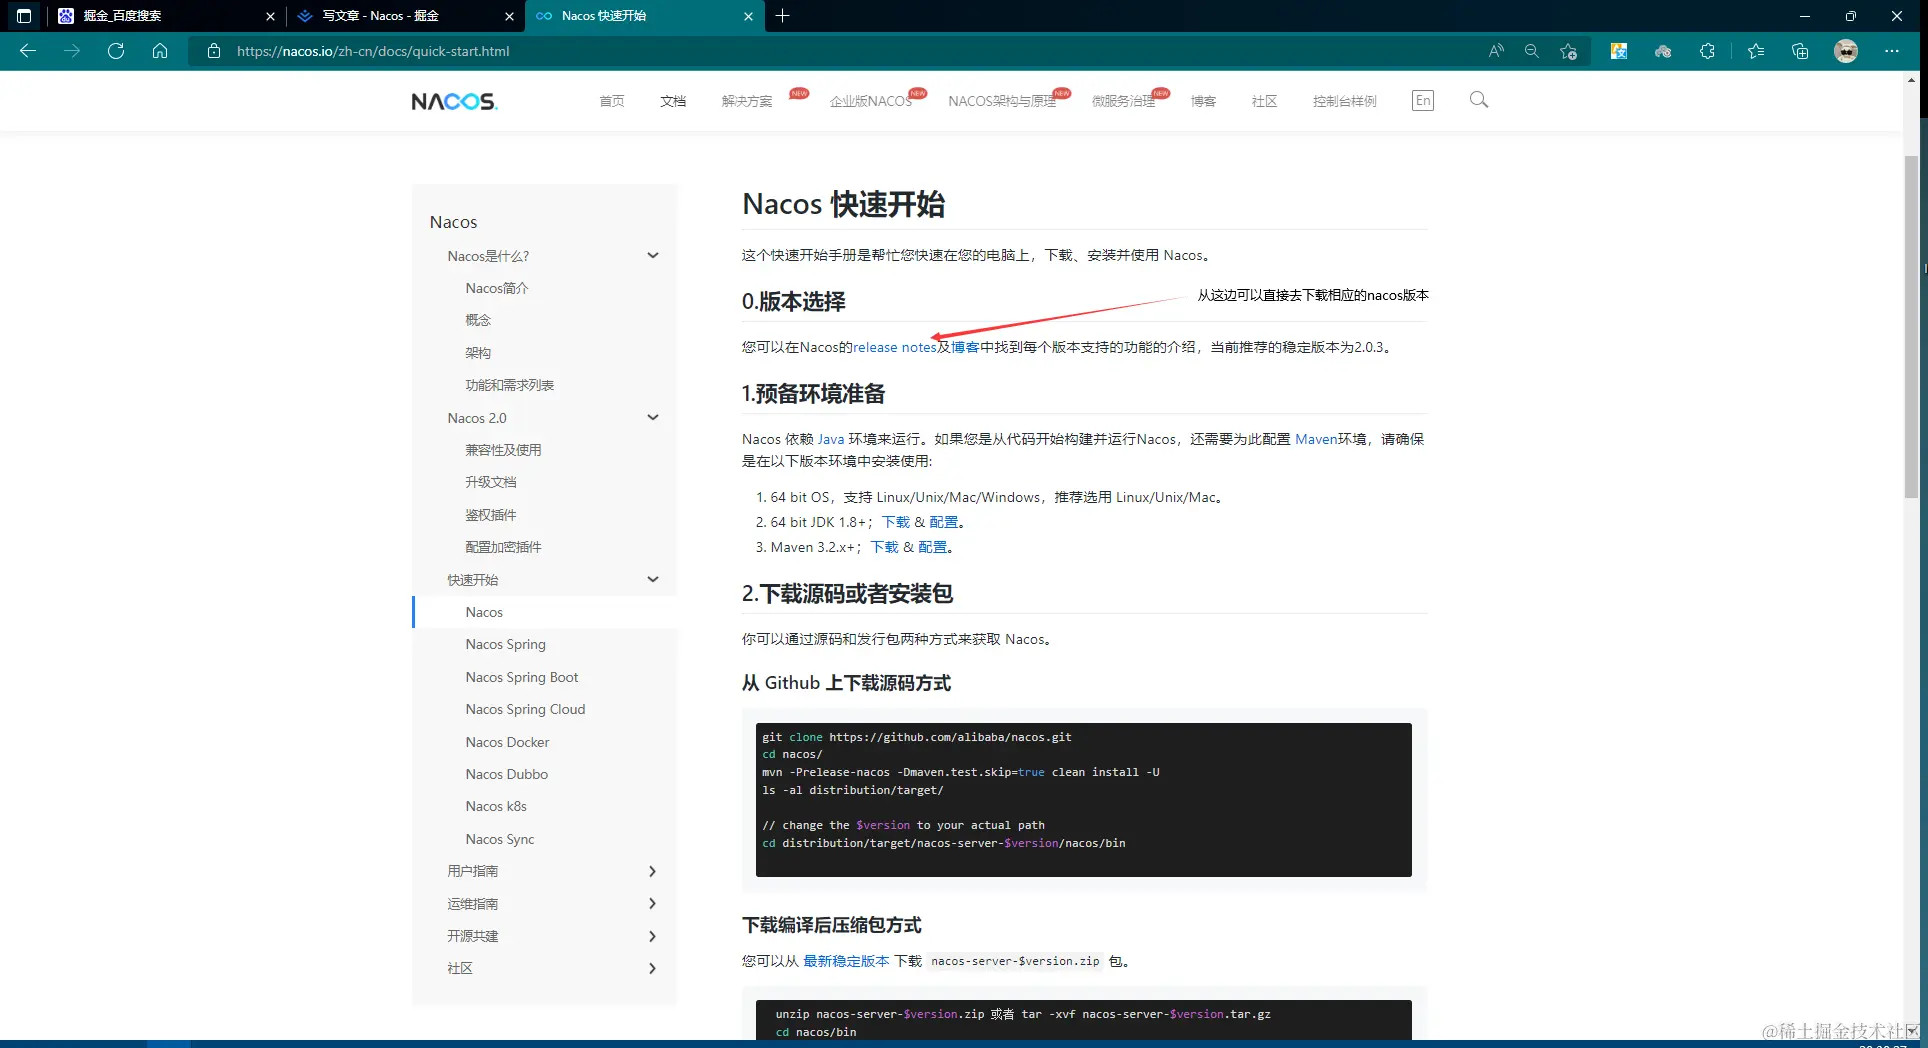Click the colorful extension icon in toolbar
Image resolution: width=1928 pixels, height=1048 pixels.
[1619, 51]
